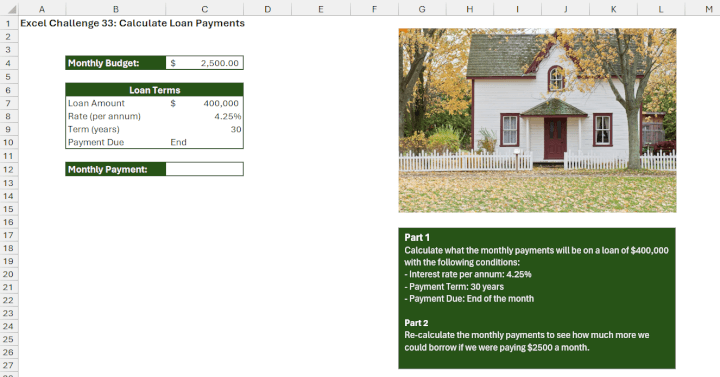Screen dimensions: 720x377
Task: Select column B header
Action: (x=116, y=9)
